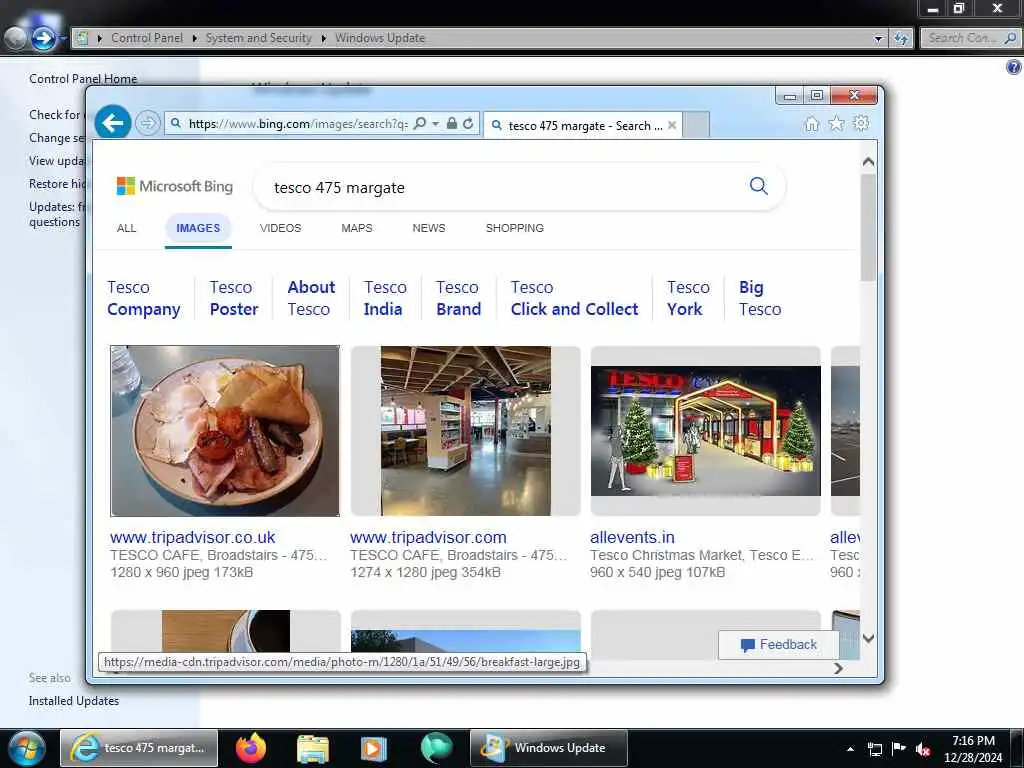Click the Action Center flag icon
The width and height of the screenshot is (1024, 768).
pos(899,749)
